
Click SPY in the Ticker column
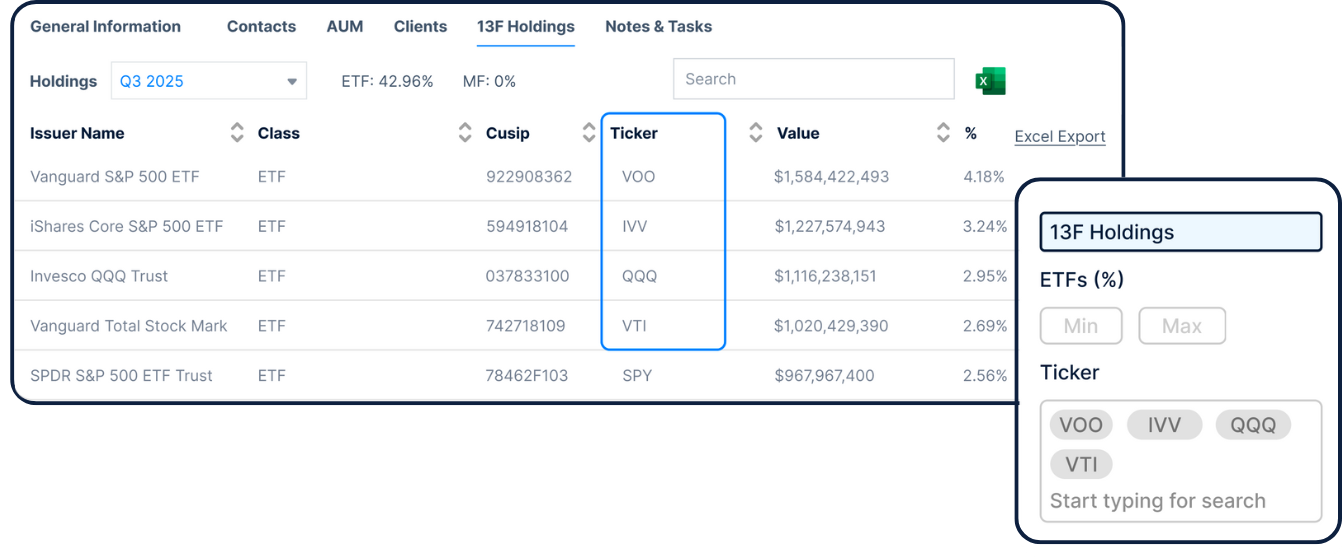pyautogui.click(x=636, y=376)
